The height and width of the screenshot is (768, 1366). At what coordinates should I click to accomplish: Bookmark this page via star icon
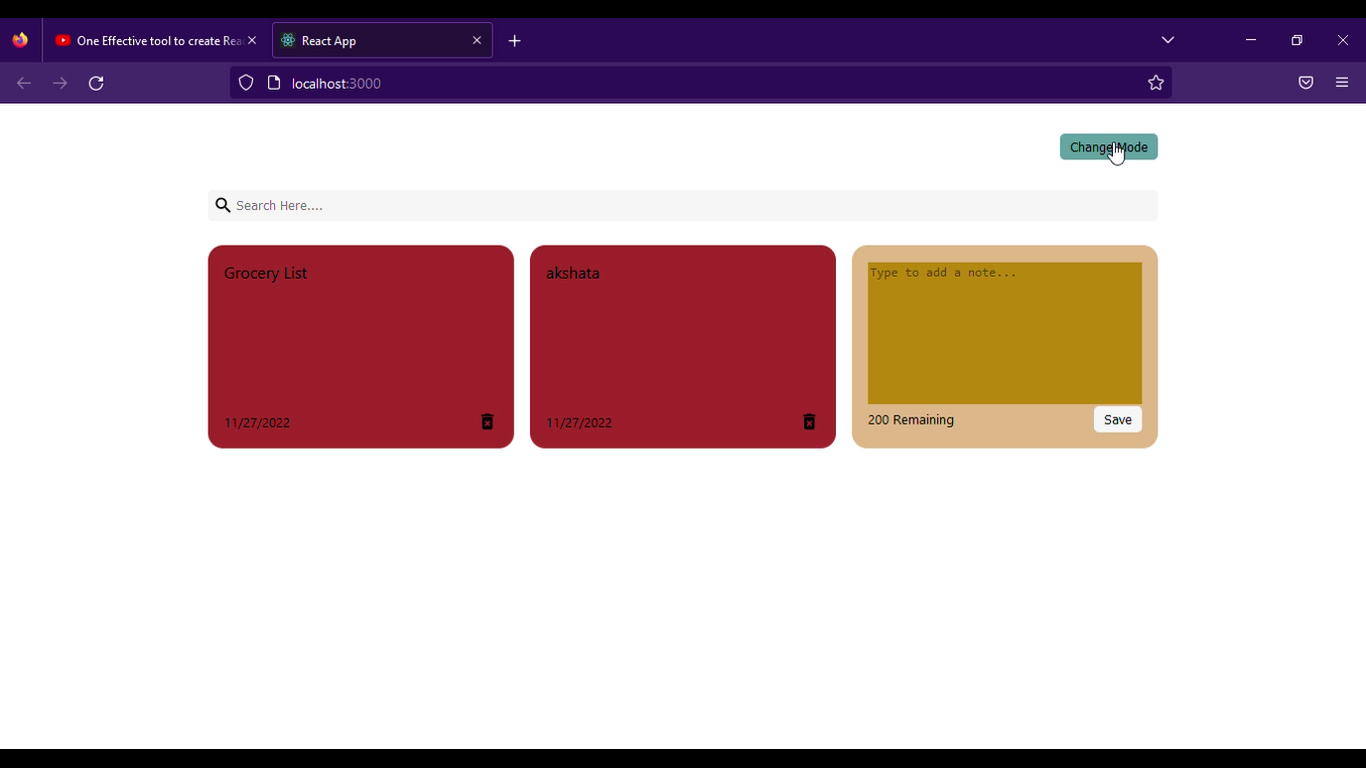point(1156,82)
